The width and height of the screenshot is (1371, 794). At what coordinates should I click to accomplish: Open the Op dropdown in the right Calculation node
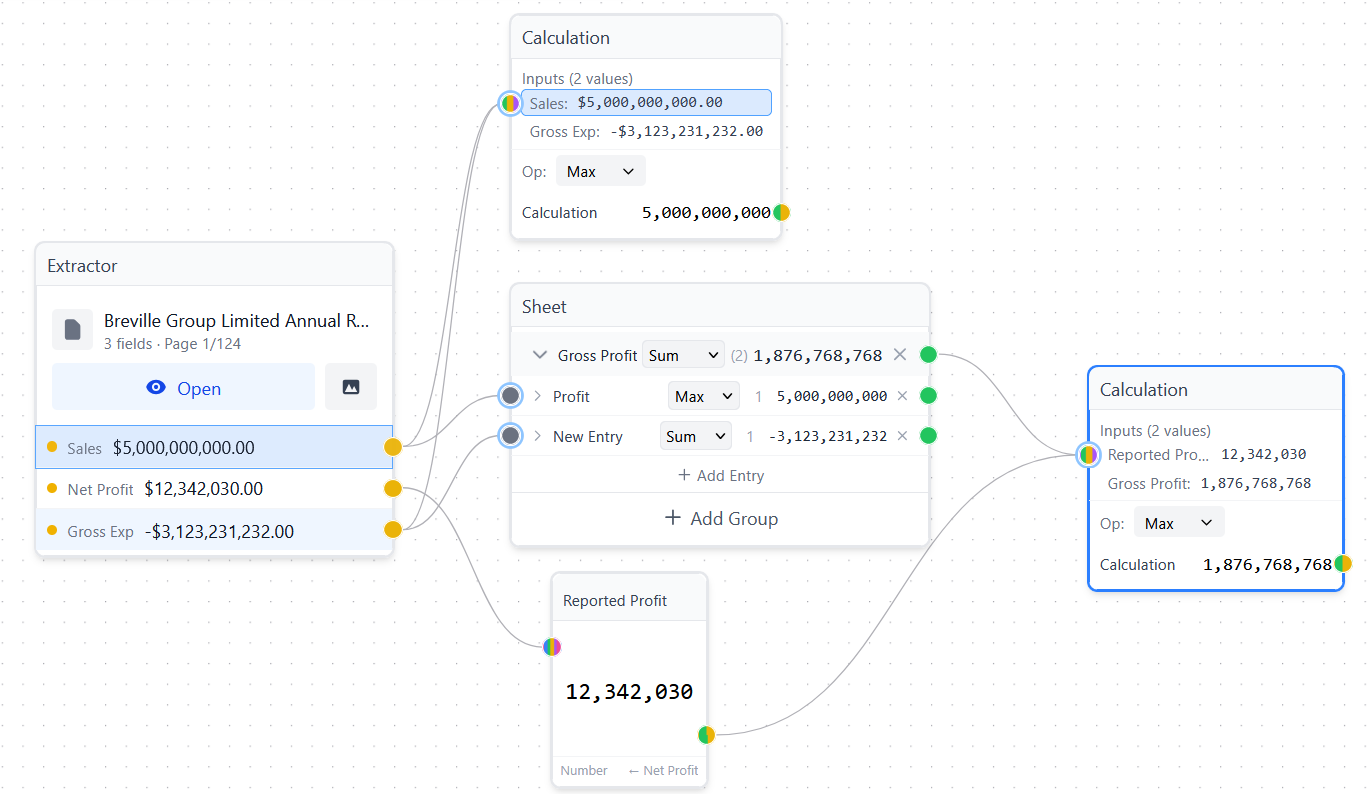coord(1179,521)
